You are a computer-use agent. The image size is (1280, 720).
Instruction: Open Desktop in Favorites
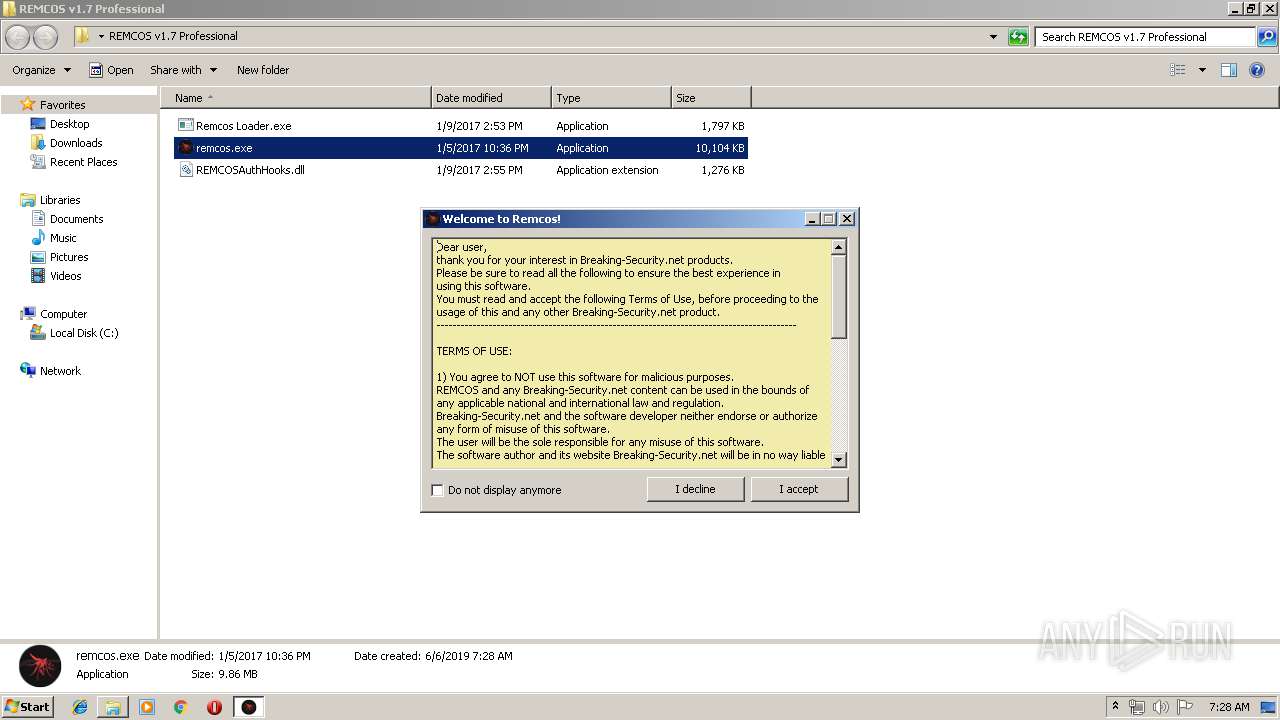[x=69, y=124]
